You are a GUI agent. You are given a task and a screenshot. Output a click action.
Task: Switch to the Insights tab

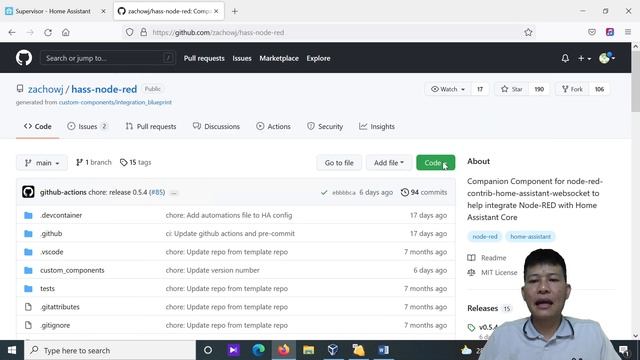tap(377, 127)
